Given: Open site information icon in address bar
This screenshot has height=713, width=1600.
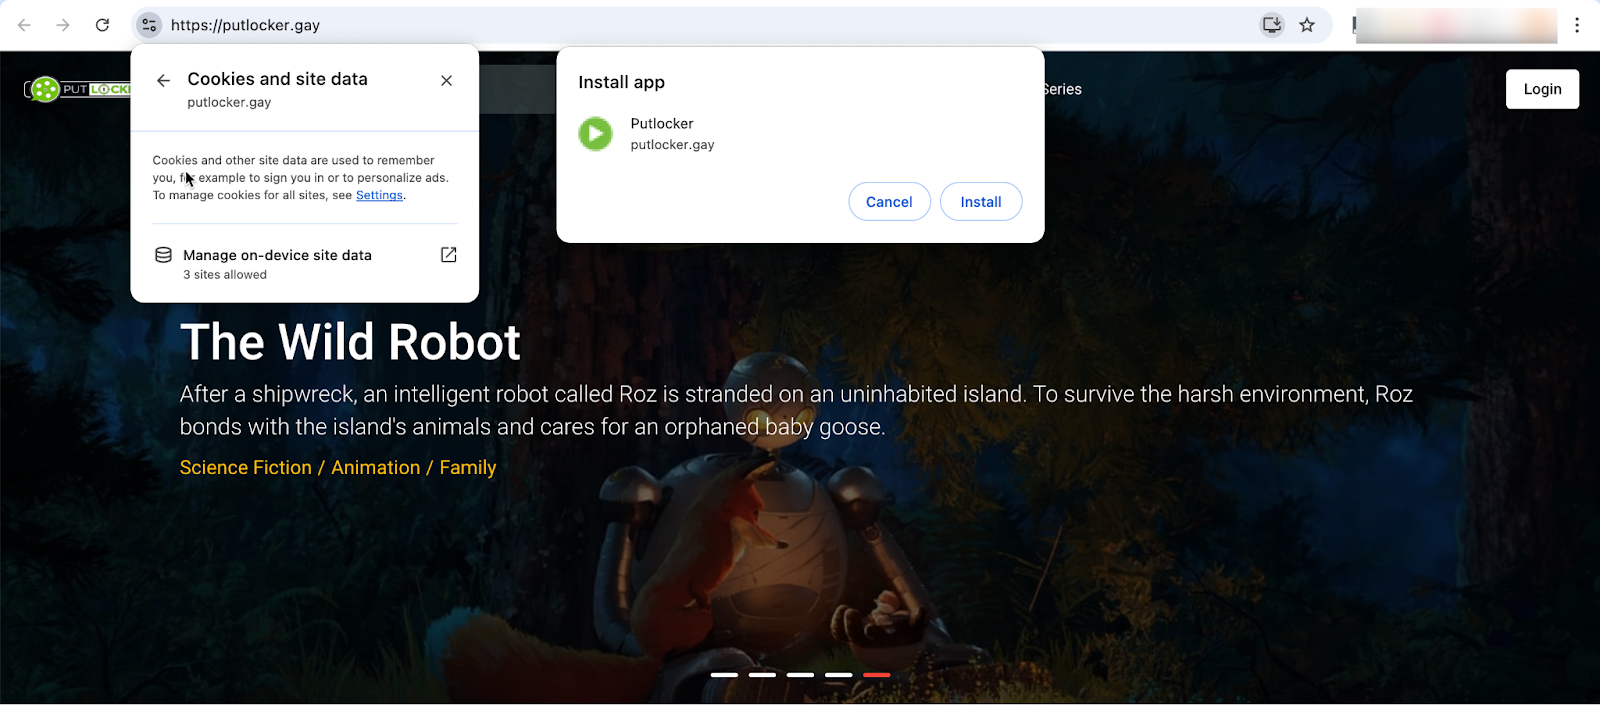Looking at the screenshot, I should [149, 25].
